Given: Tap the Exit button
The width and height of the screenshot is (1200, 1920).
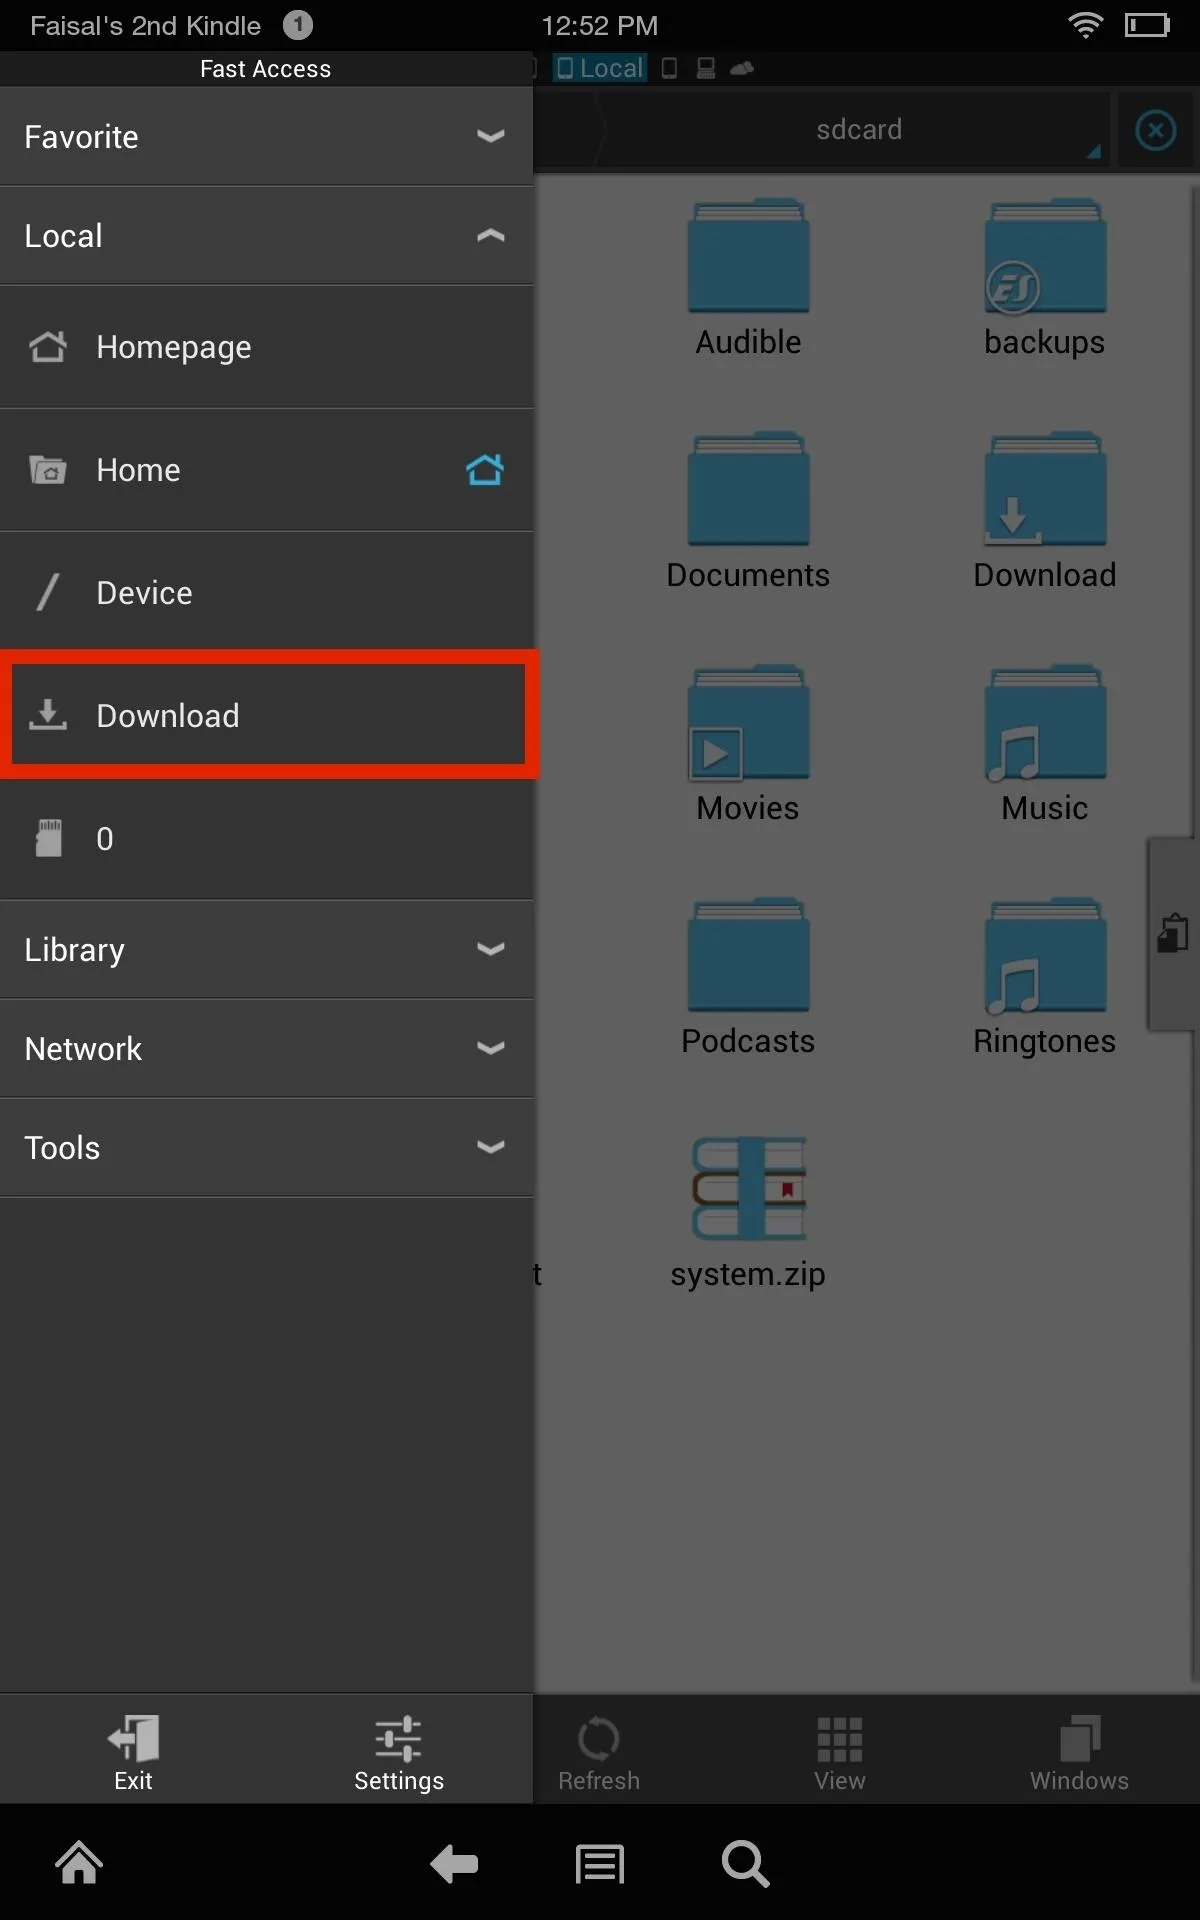Looking at the screenshot, I should [133, 1752].
